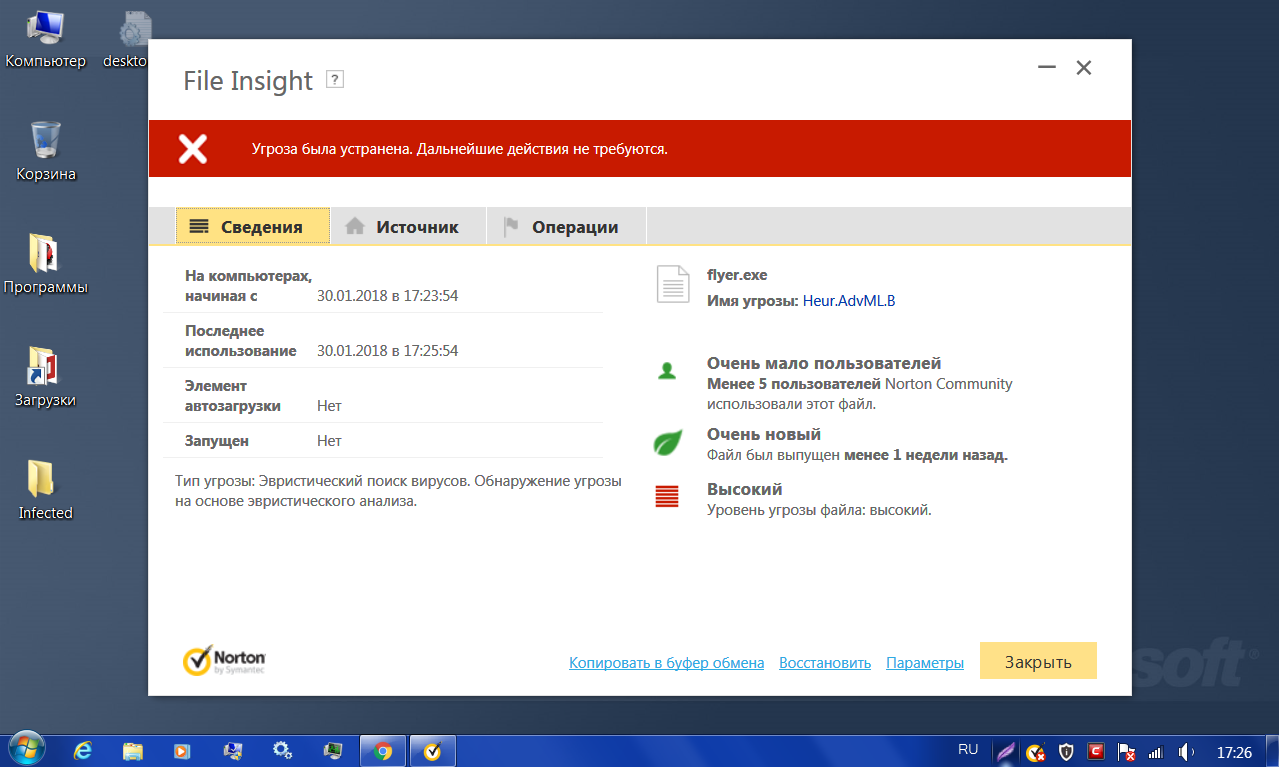Click the flyer.exe file name

pyautogui.click(x=737, y=275)
